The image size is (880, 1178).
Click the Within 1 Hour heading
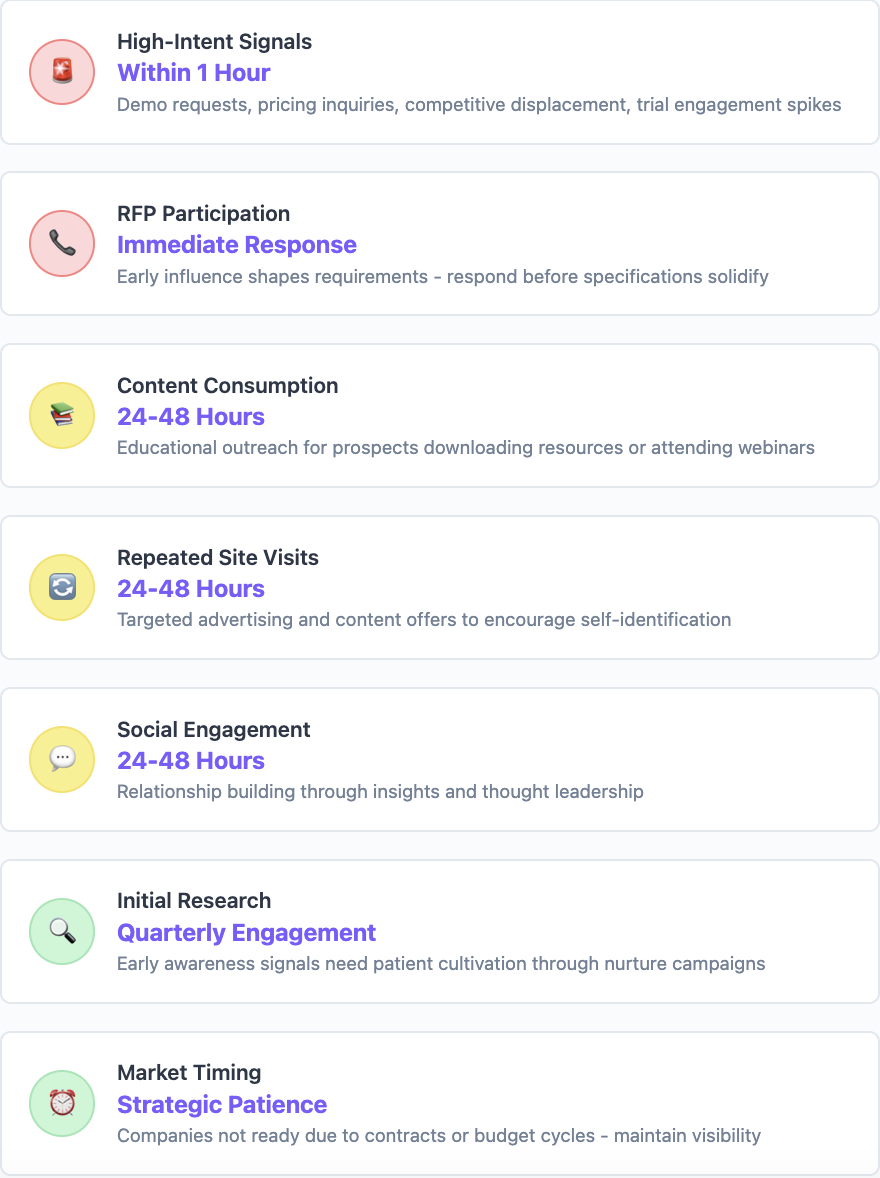(x=194, y=73)
